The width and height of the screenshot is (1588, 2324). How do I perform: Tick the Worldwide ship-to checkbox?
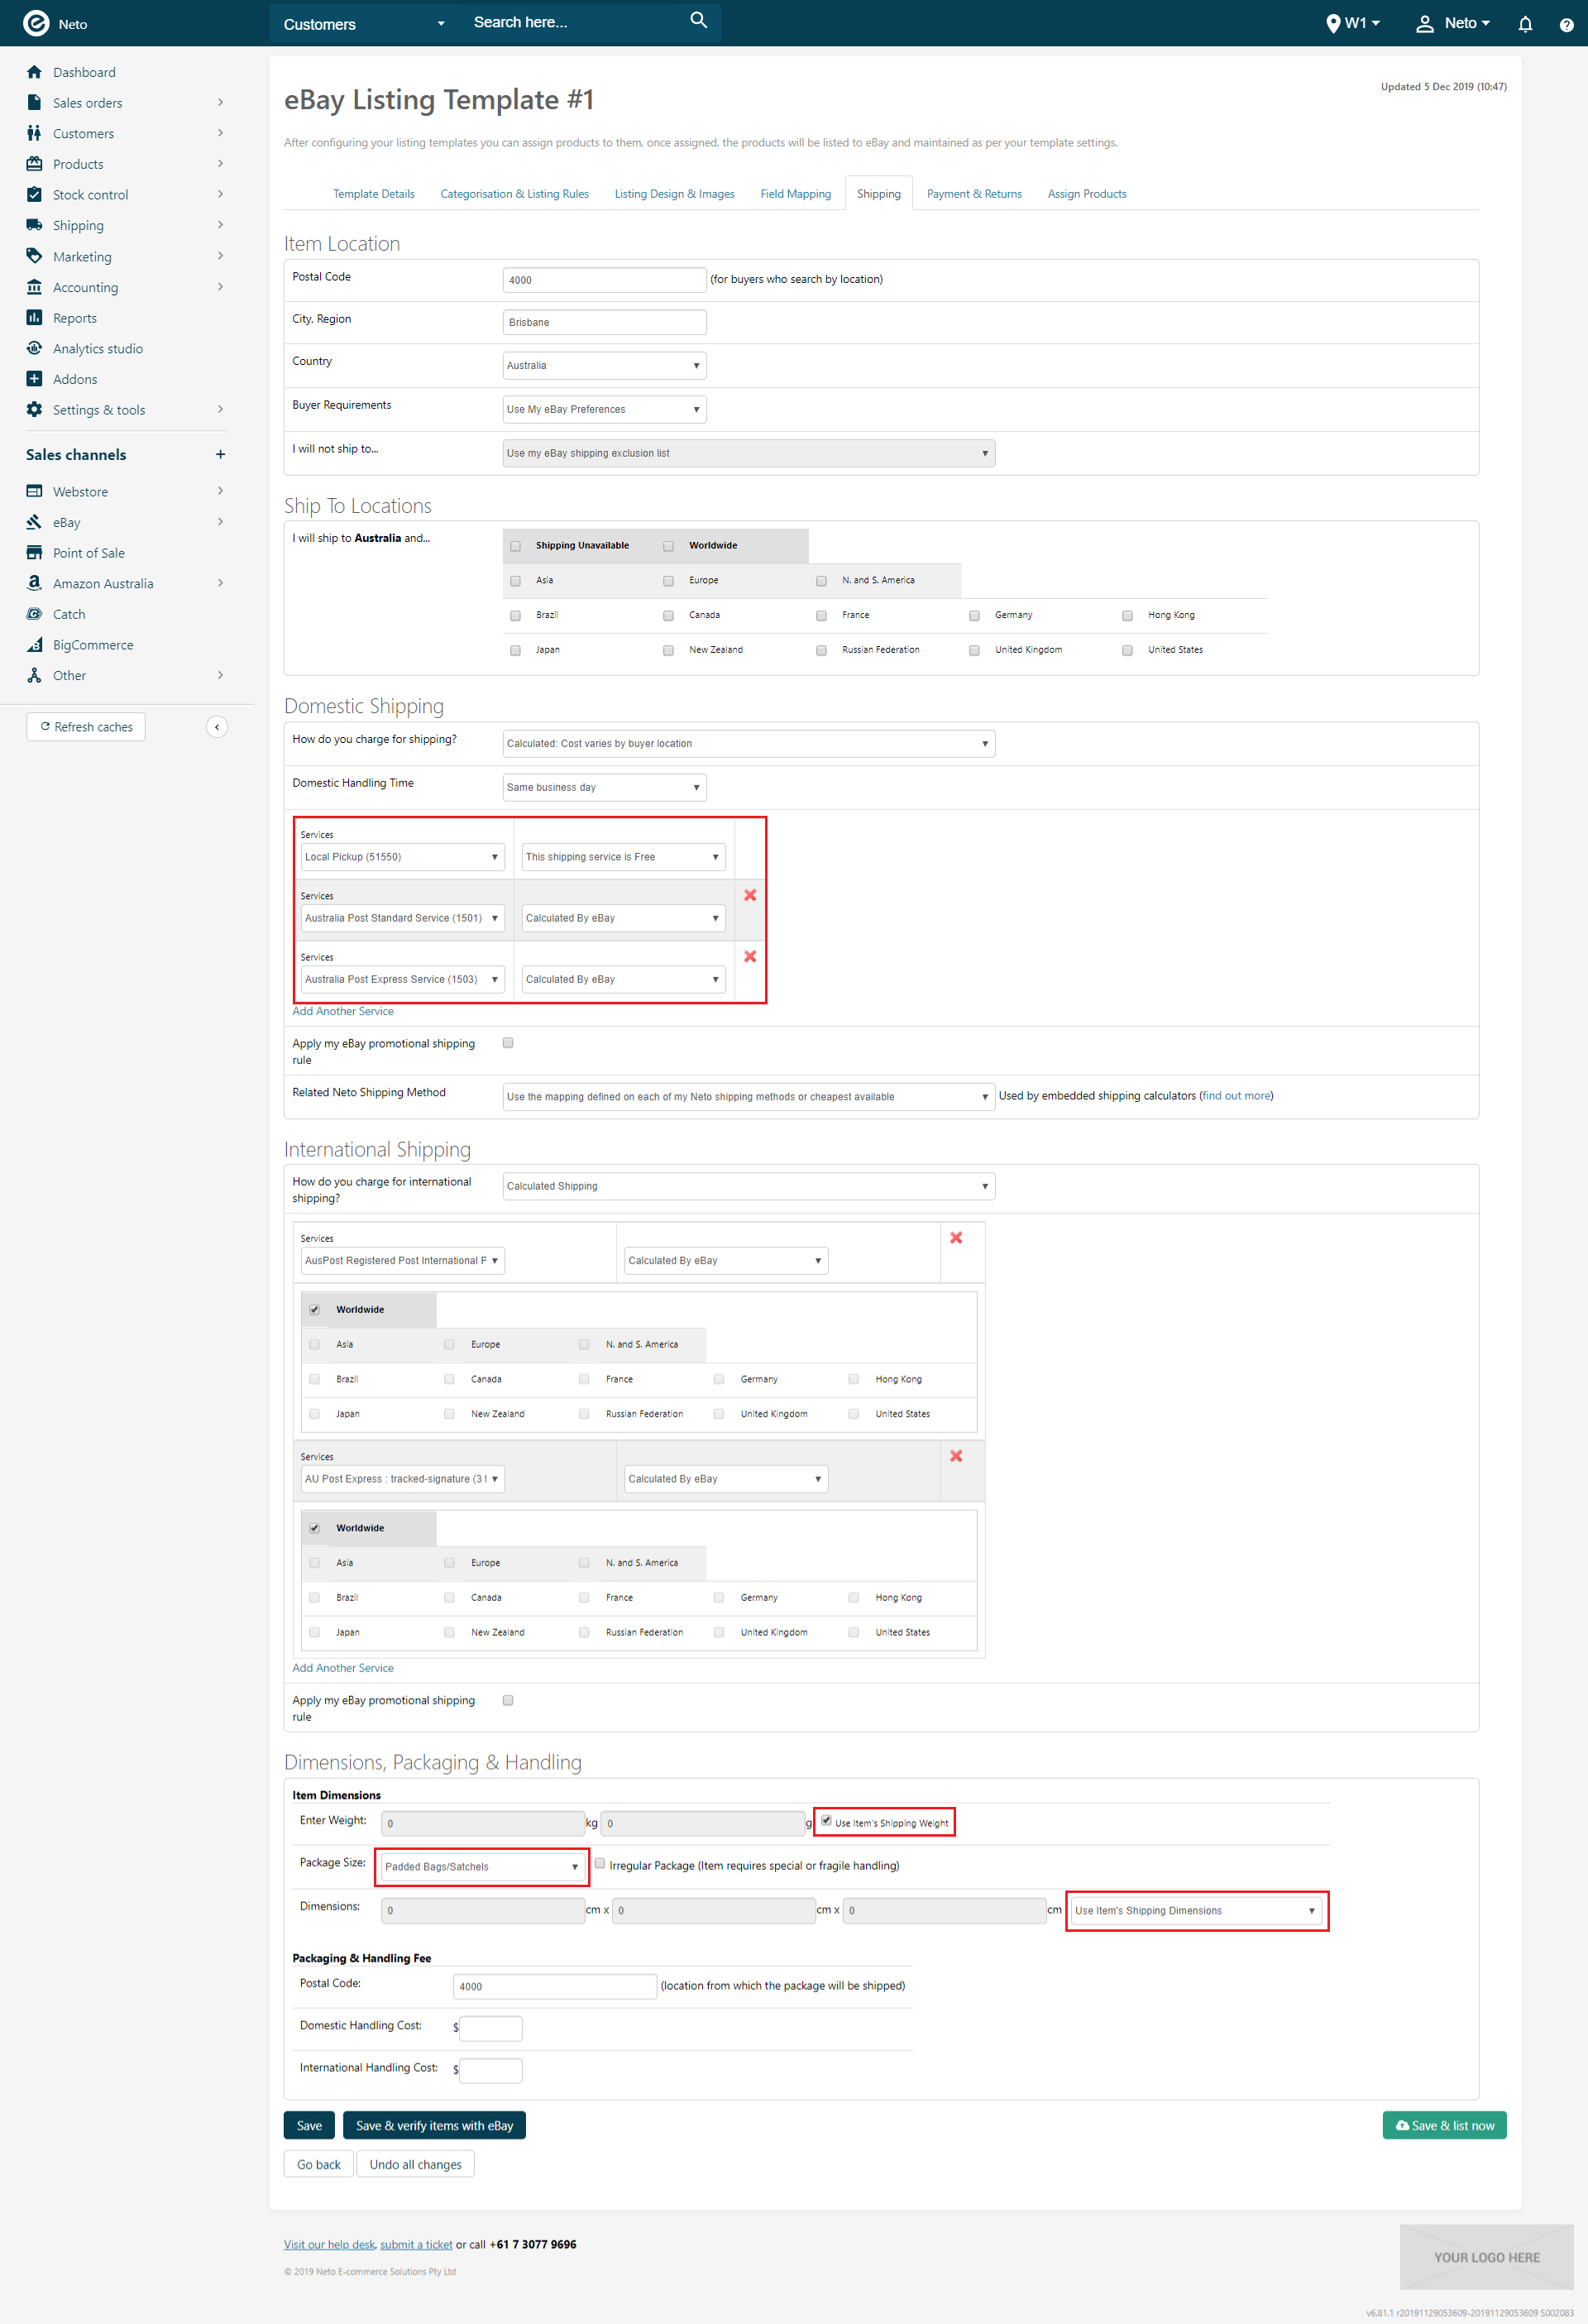pos(668,546)
